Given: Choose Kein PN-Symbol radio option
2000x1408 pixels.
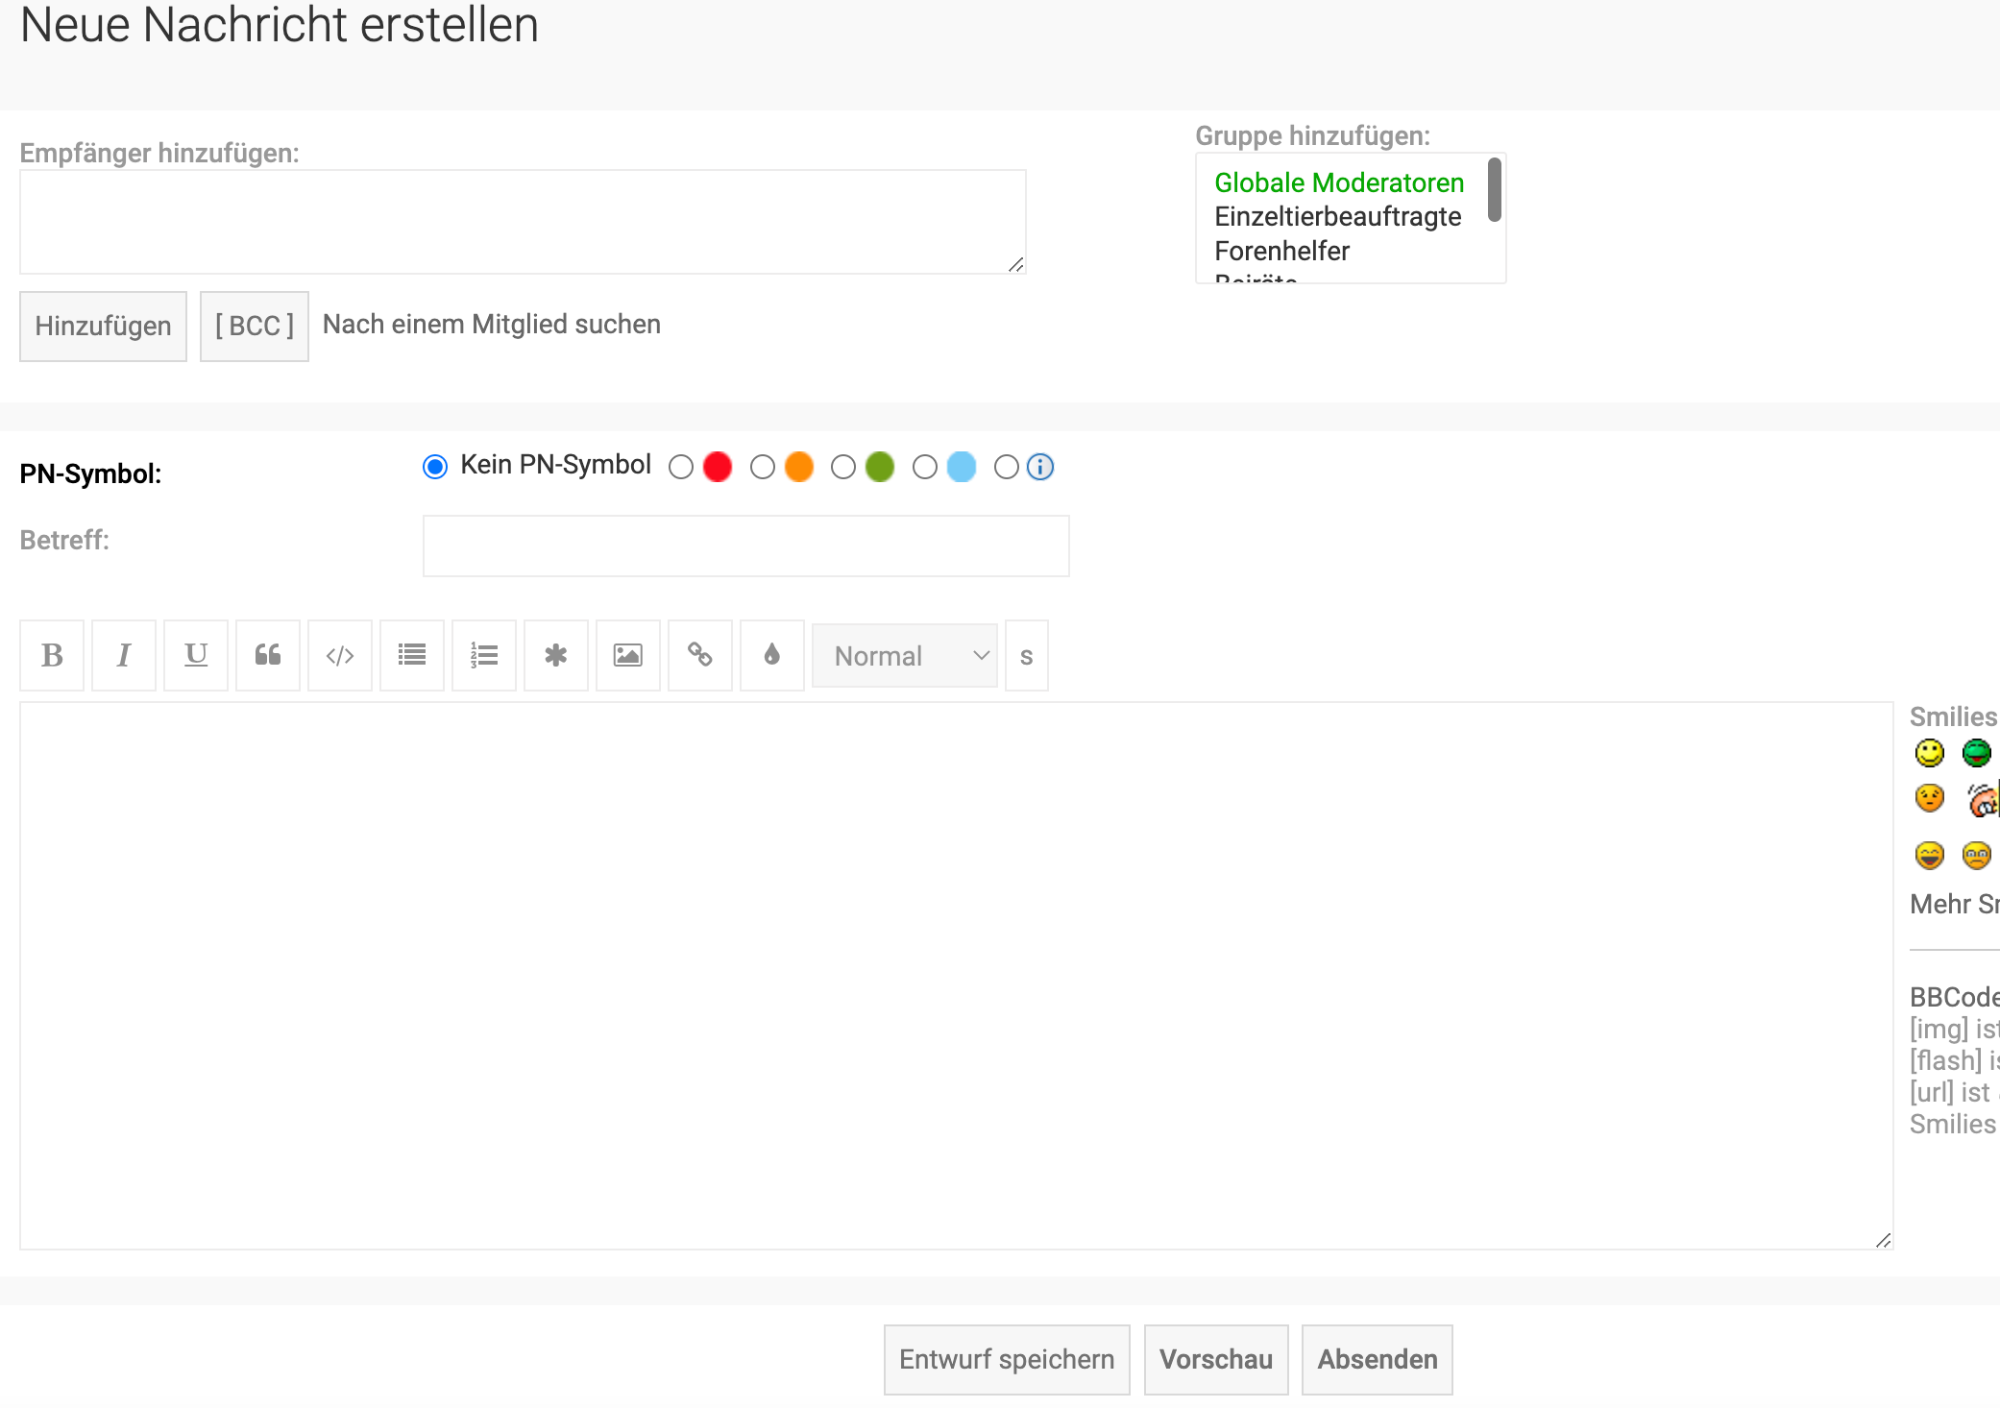Looking at the screenshot, I should point(435,467).
